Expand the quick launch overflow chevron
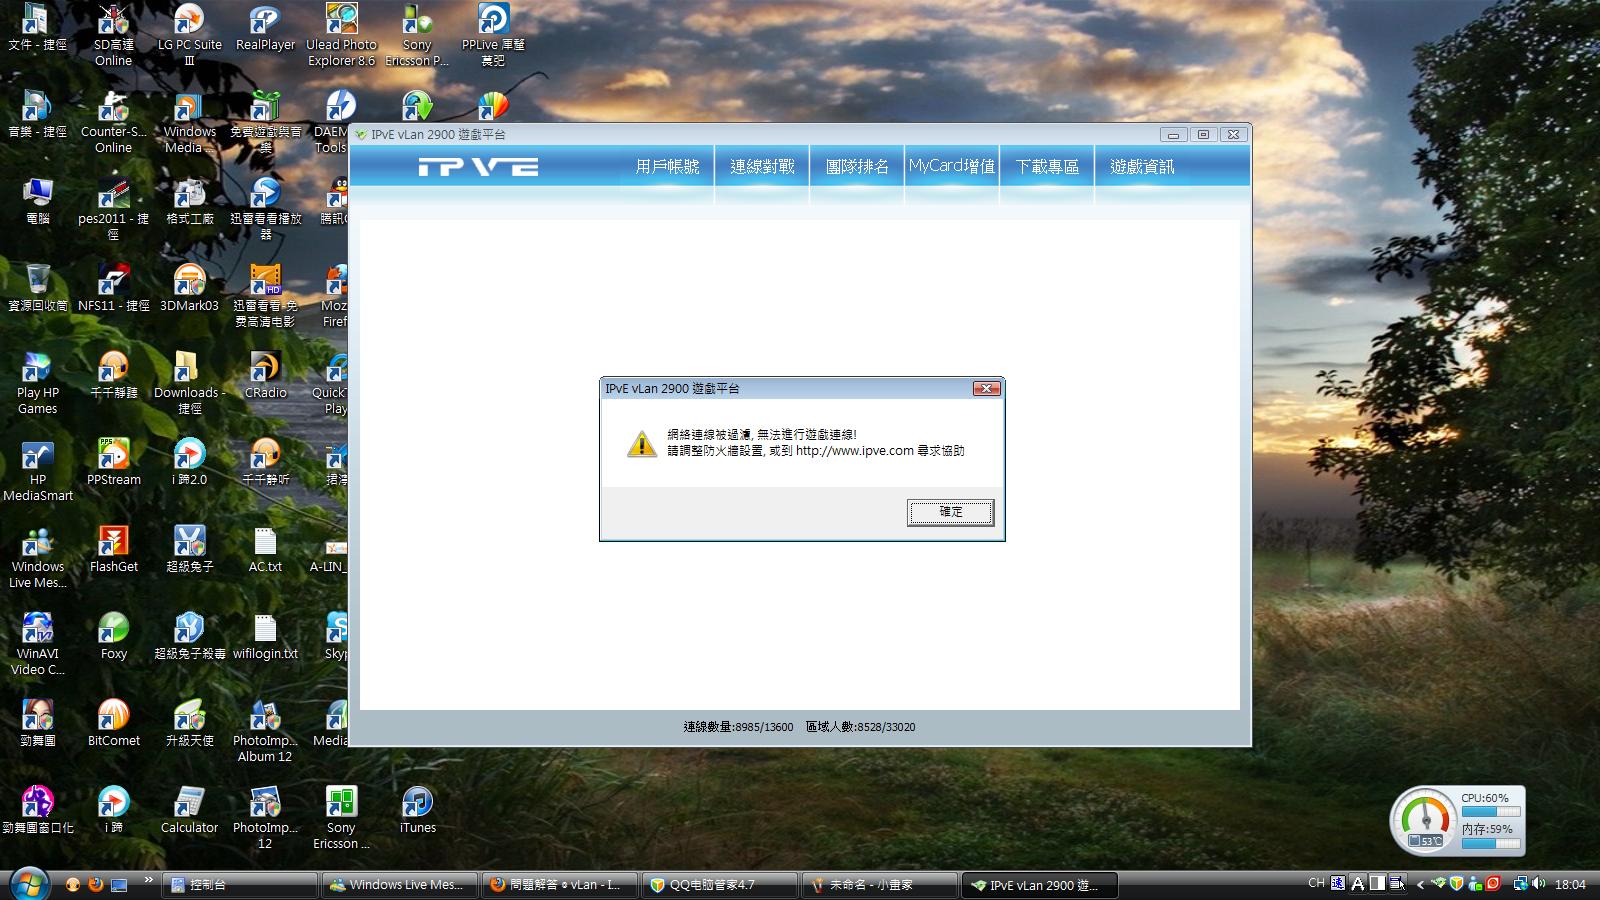The image size is (1600, 900). click(x=148, y=880)
